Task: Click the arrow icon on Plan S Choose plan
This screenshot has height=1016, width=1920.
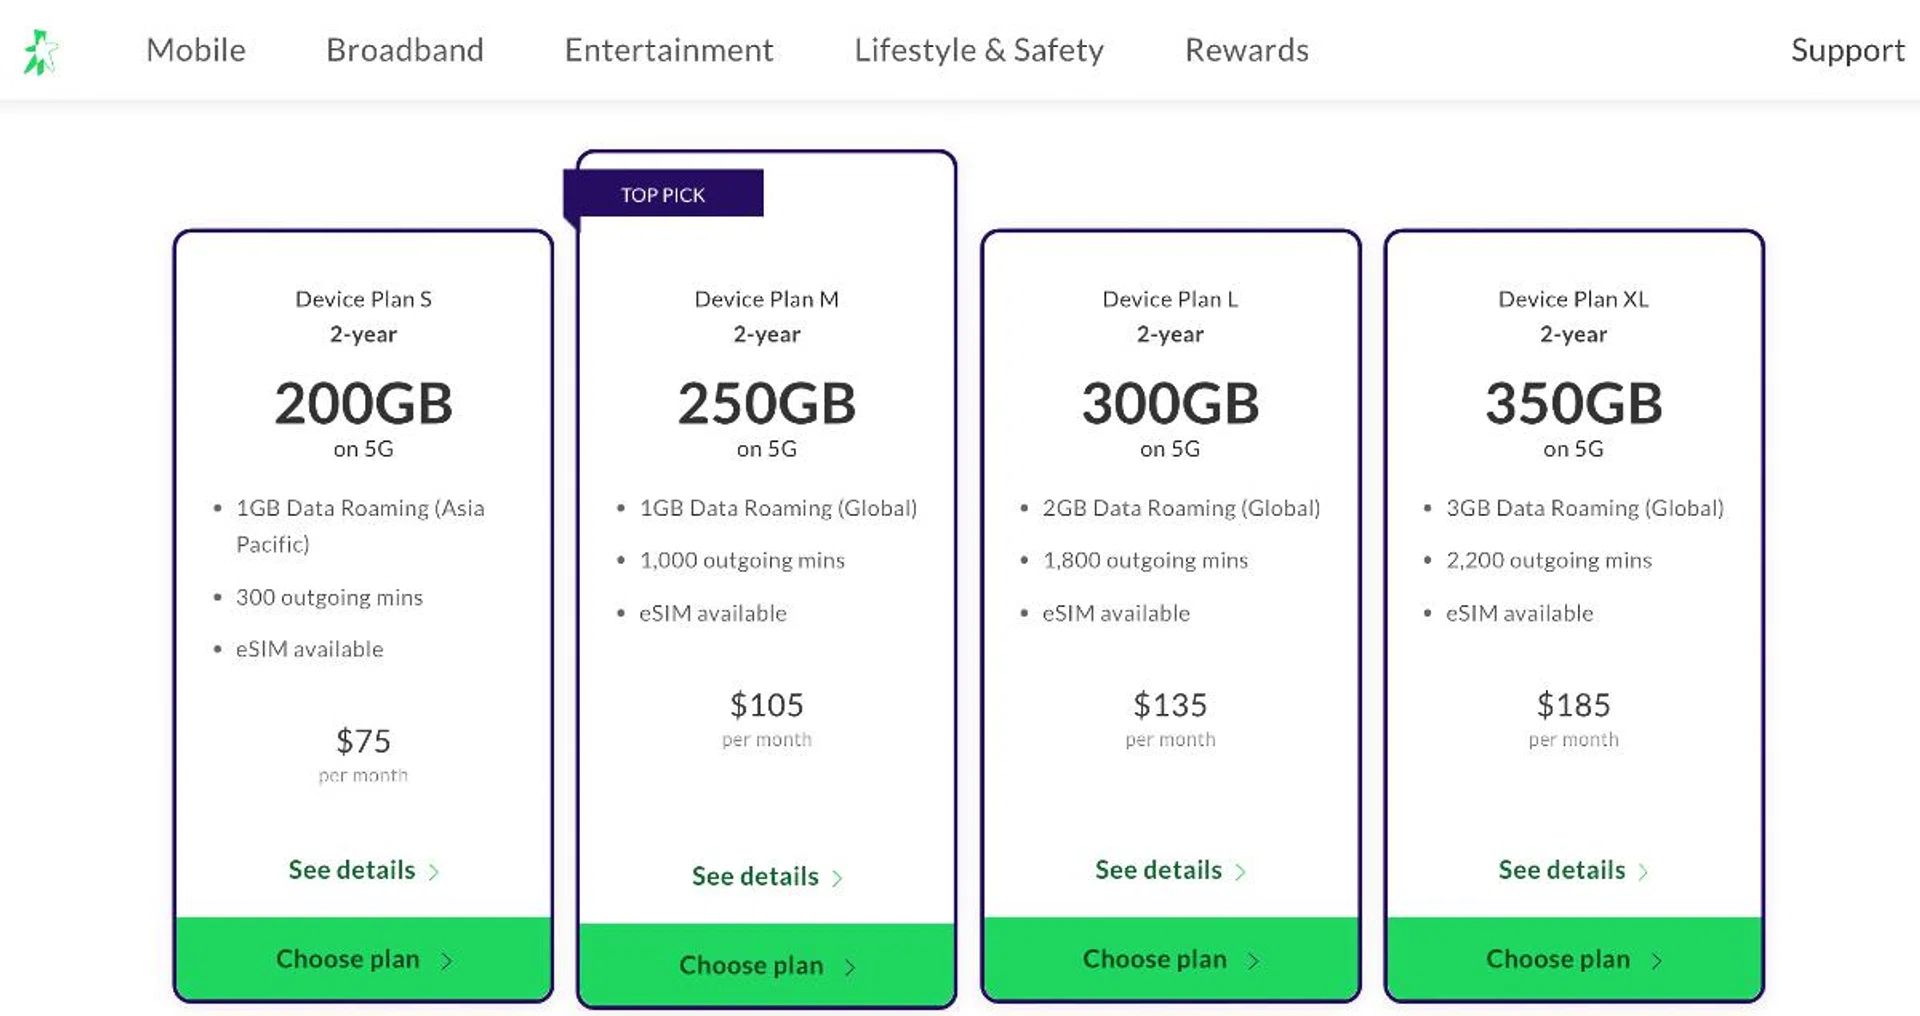Action: 447,961
